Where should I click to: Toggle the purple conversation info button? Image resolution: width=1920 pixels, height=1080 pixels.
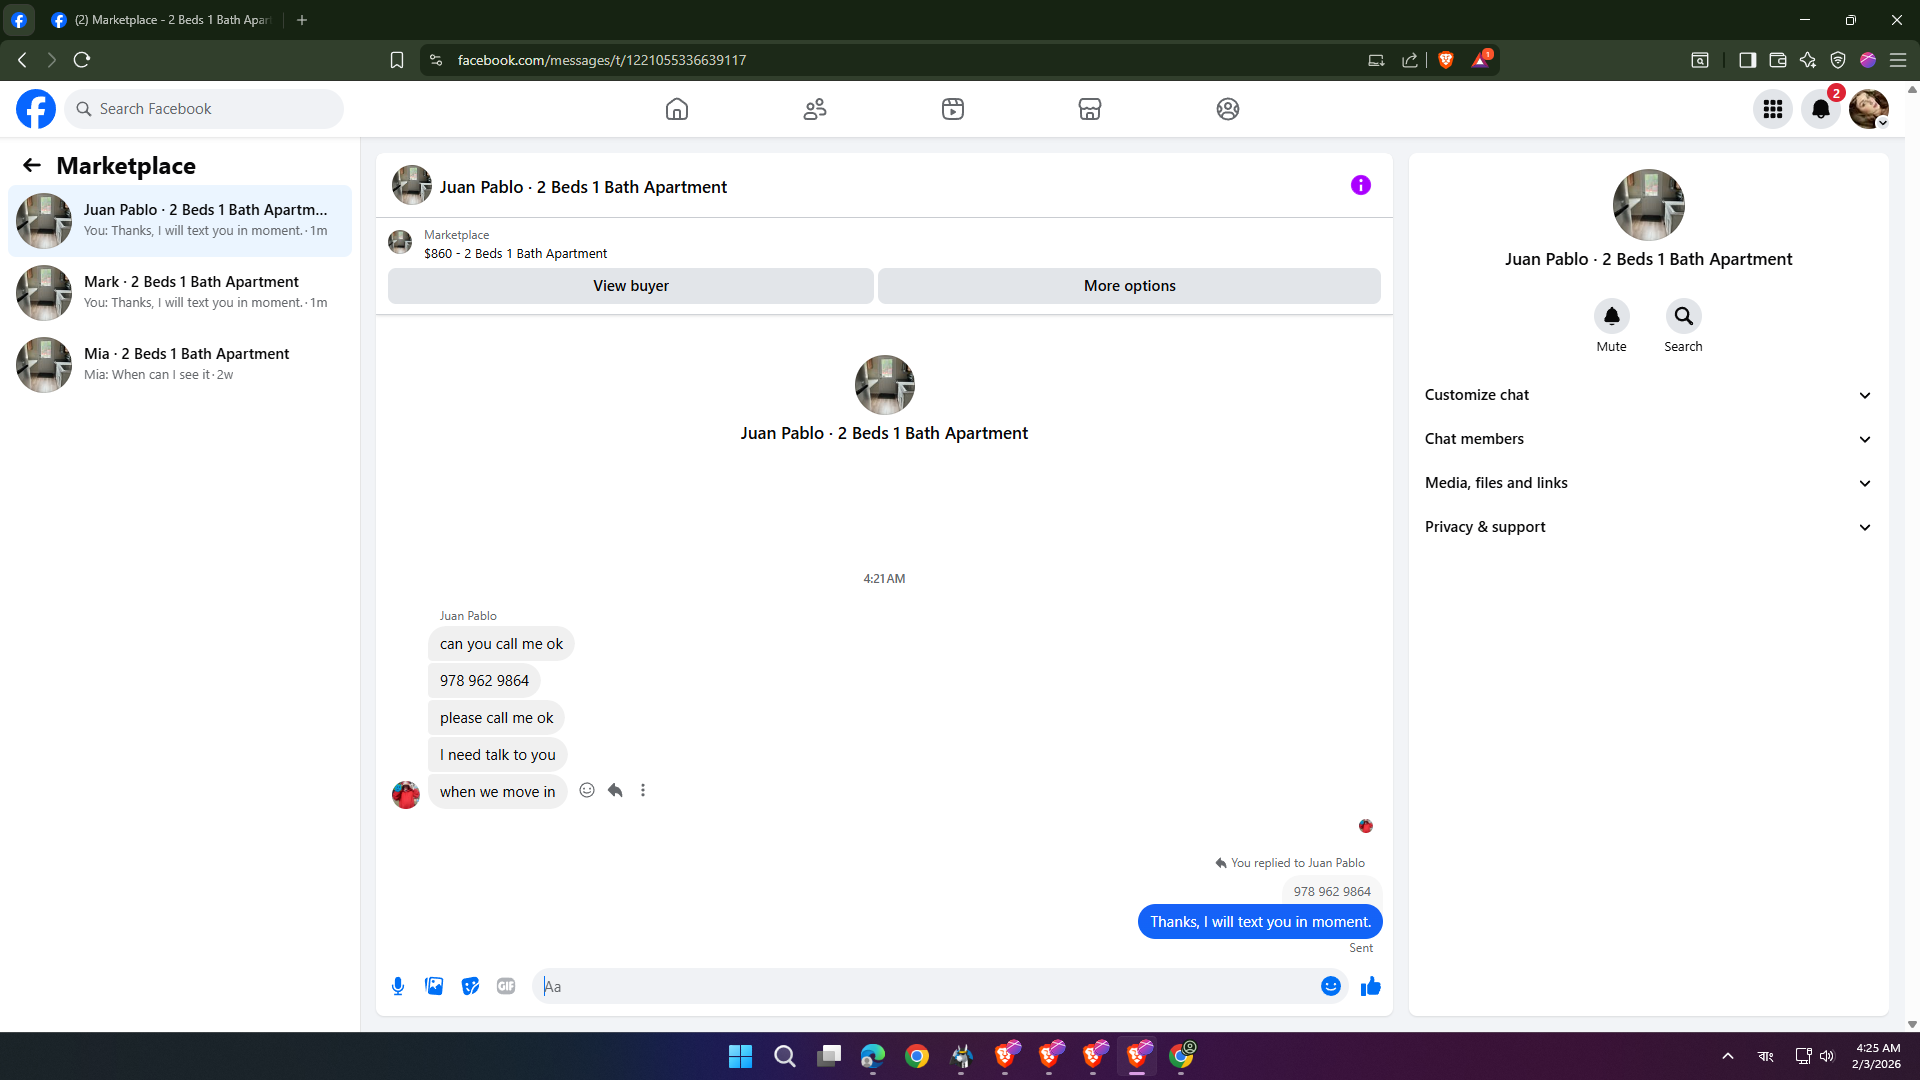[x=1361, y=185]
